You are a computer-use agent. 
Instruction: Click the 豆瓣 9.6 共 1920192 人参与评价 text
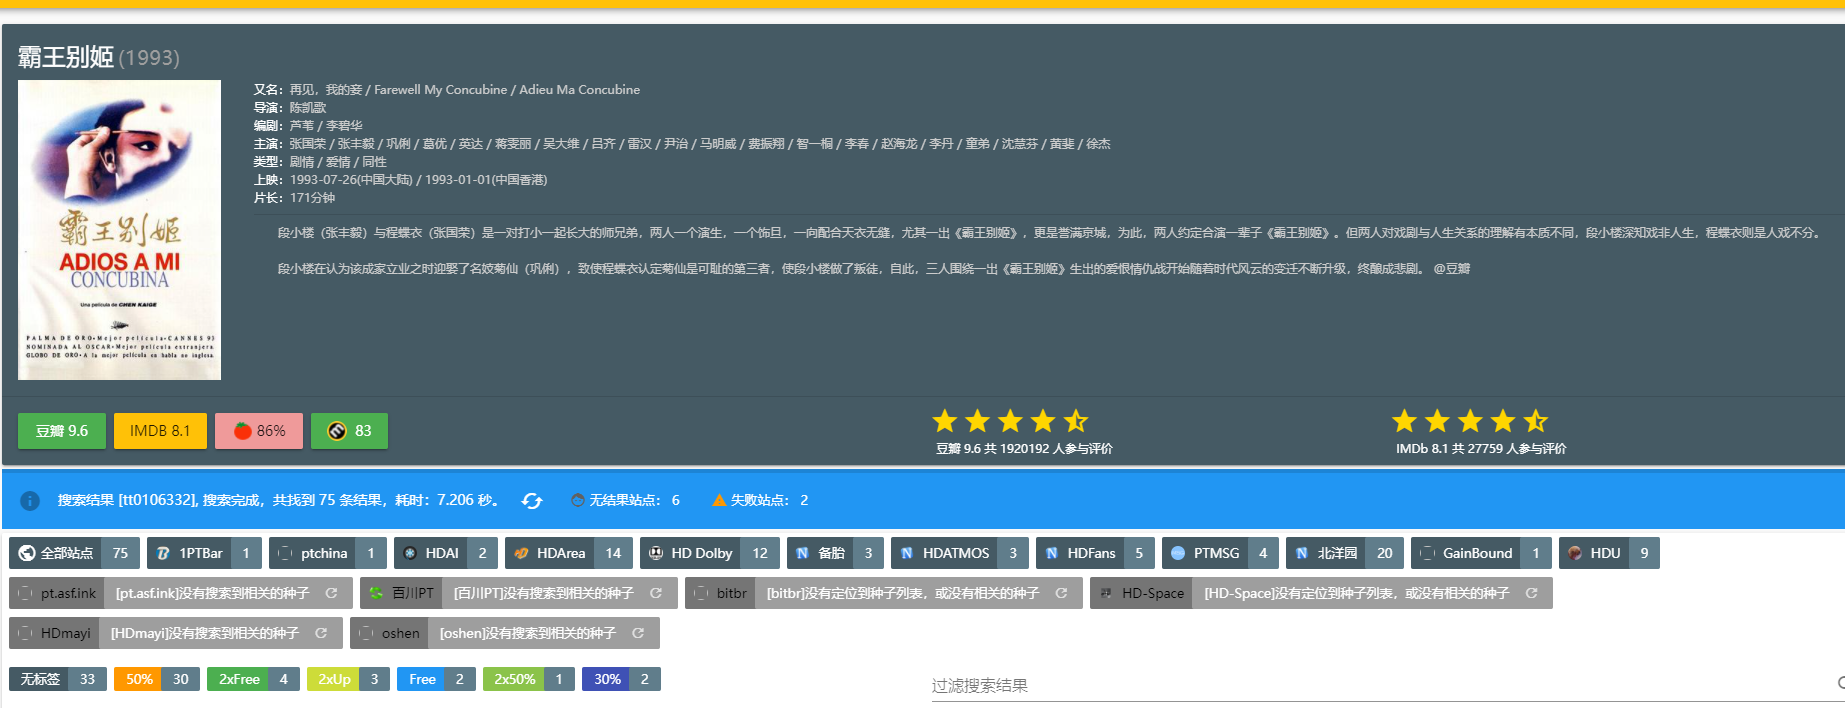click(x=1024, y=449)
